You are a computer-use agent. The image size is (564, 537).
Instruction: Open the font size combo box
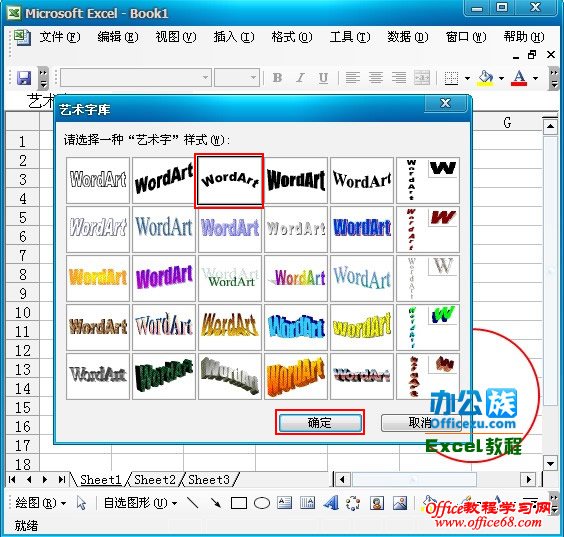[x=237, y=77]
